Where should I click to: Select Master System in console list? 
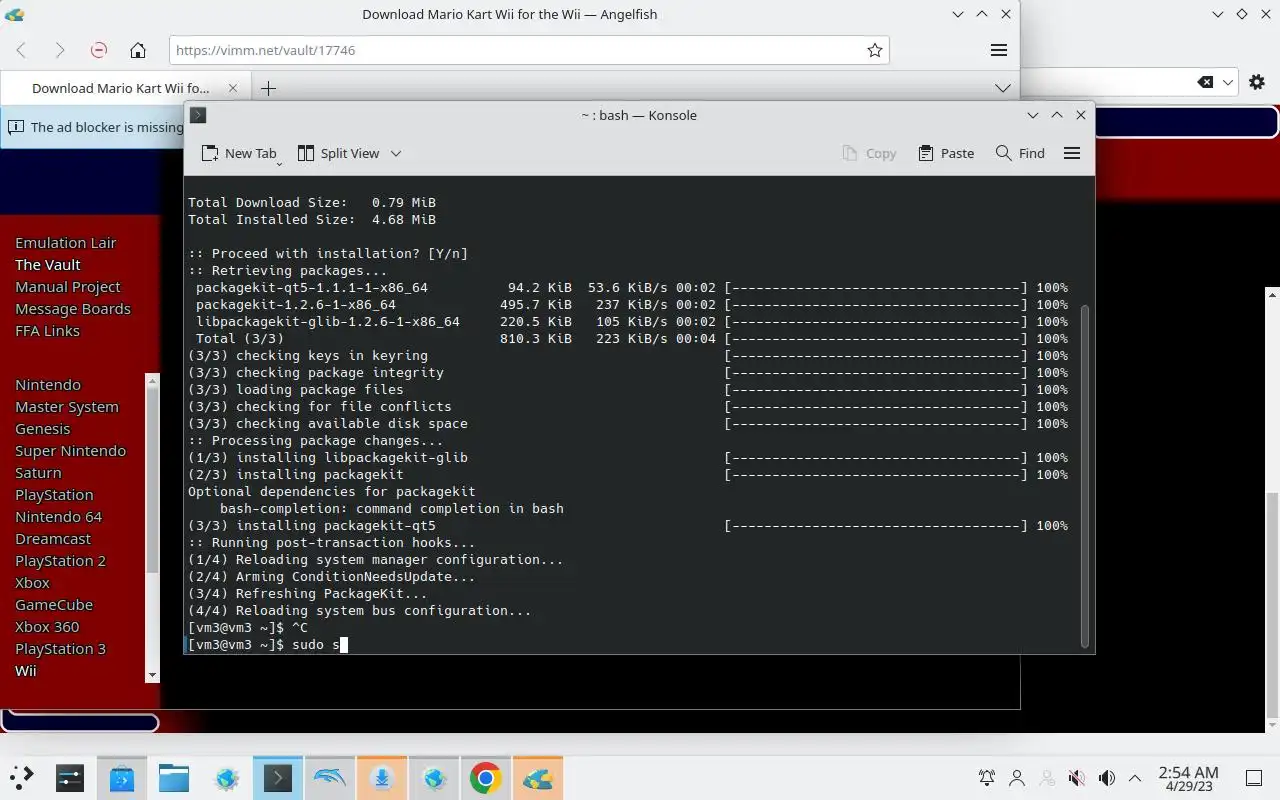(67, 407)
